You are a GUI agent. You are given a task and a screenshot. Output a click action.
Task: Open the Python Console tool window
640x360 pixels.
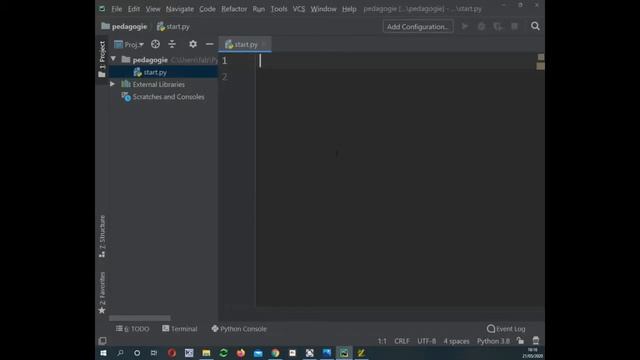point(239,329)
